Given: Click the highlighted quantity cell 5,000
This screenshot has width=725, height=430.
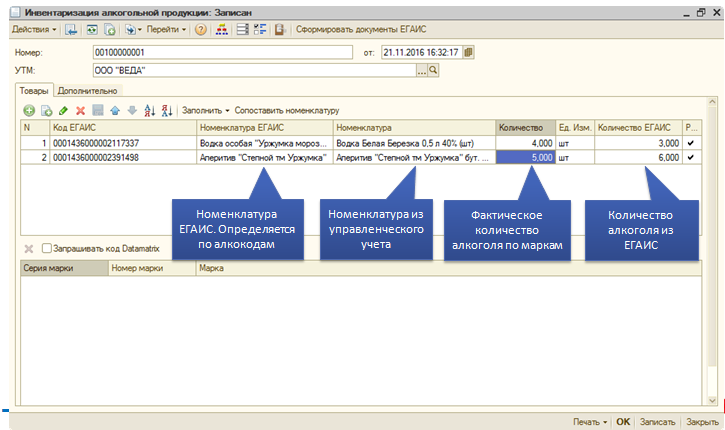Looking at the screenshot, I should point(525,158).
